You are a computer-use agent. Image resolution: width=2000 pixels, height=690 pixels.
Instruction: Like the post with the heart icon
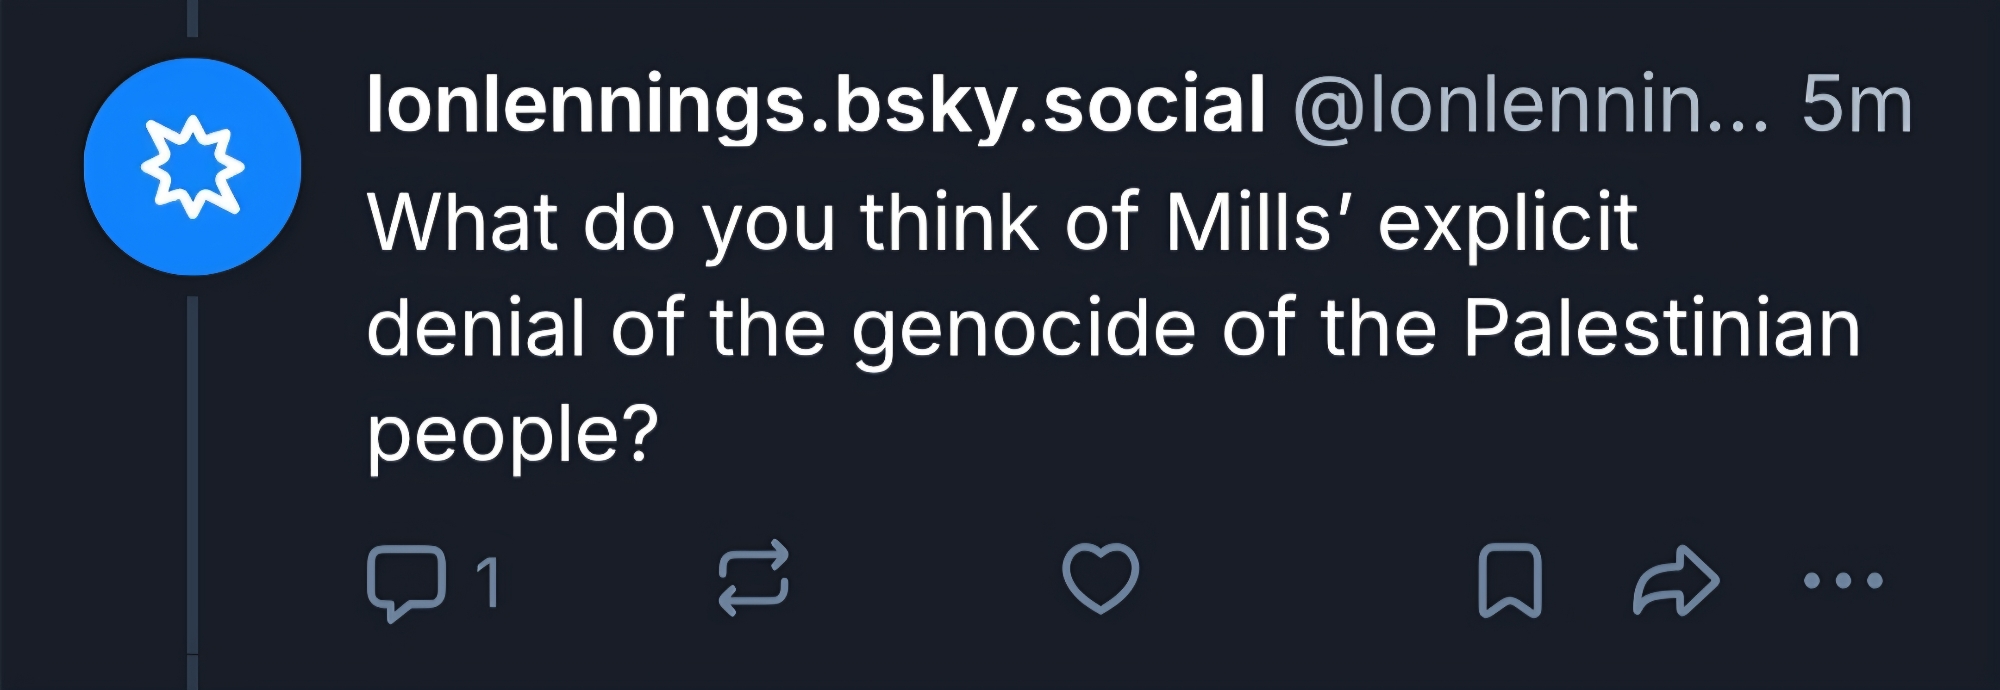(x=1100, y=578)
